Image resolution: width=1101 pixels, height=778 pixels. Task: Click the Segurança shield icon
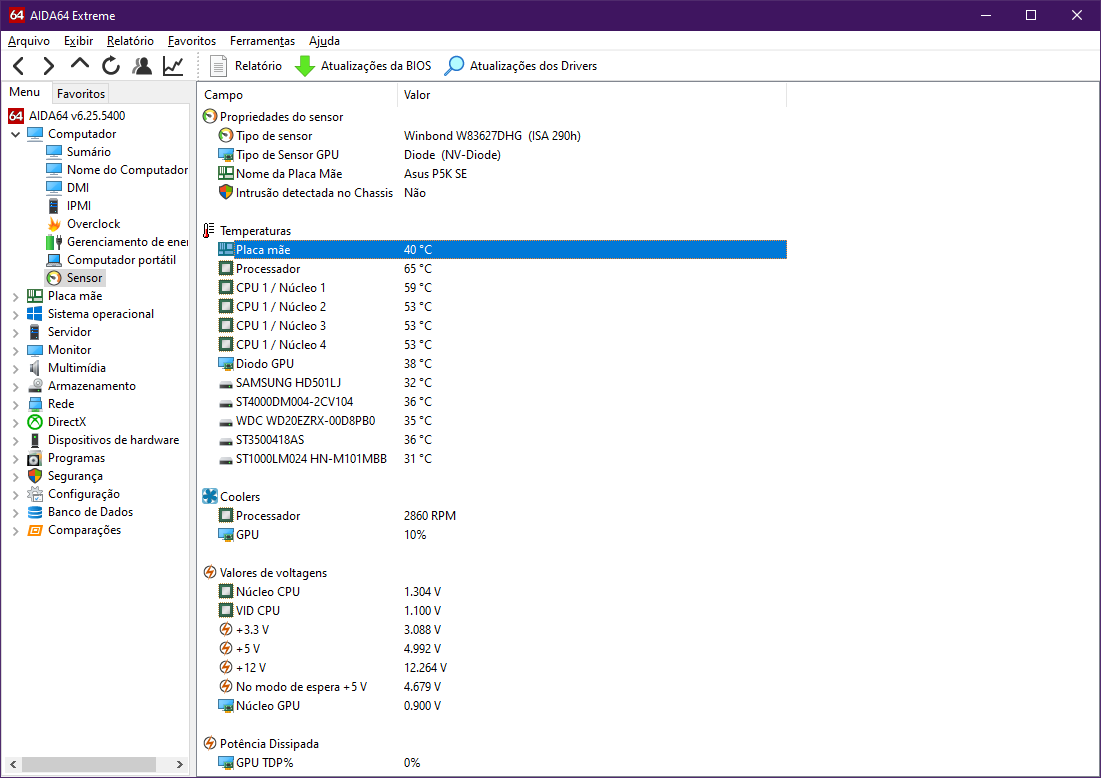coord(34,476)
